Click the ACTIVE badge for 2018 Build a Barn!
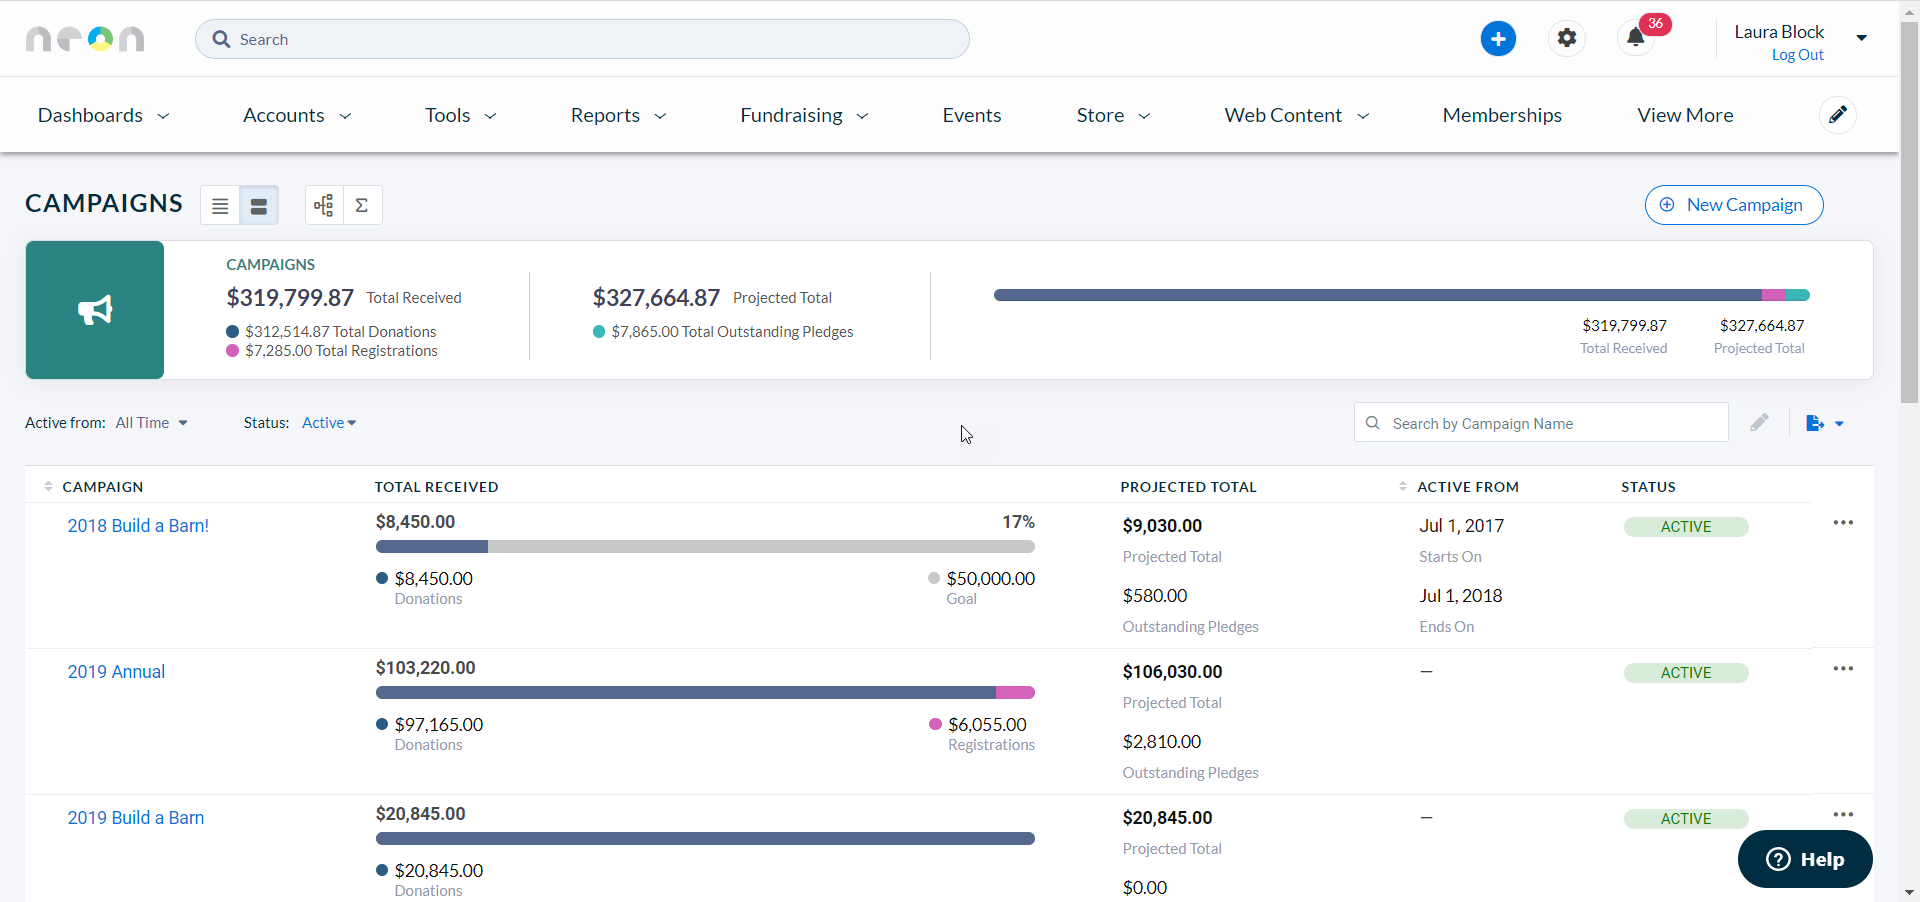Viewport: 1920px width, 902px height. pos(1686,527)
